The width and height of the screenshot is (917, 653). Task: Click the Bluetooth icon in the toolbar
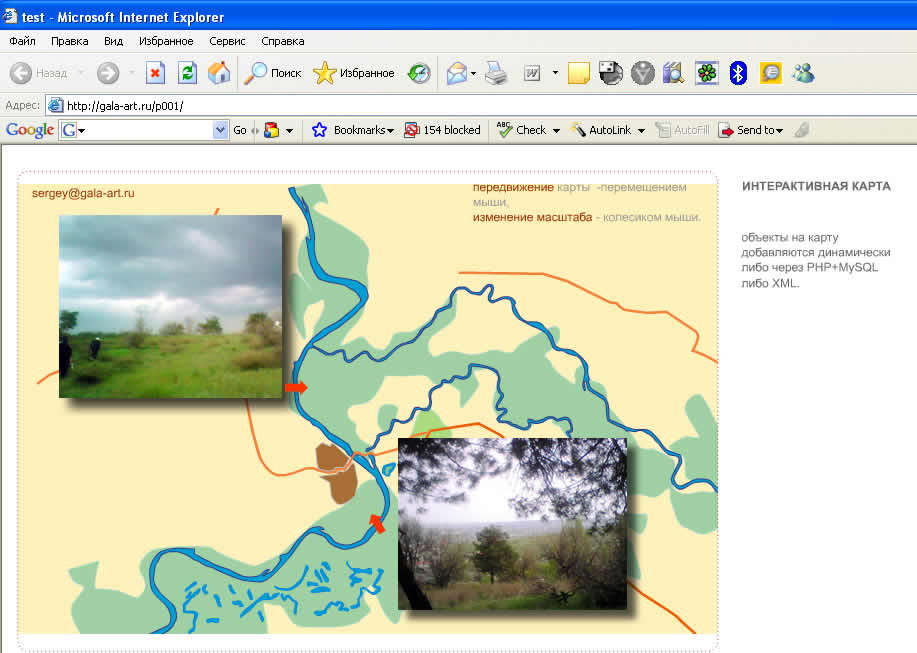click(x=738, y=73)
